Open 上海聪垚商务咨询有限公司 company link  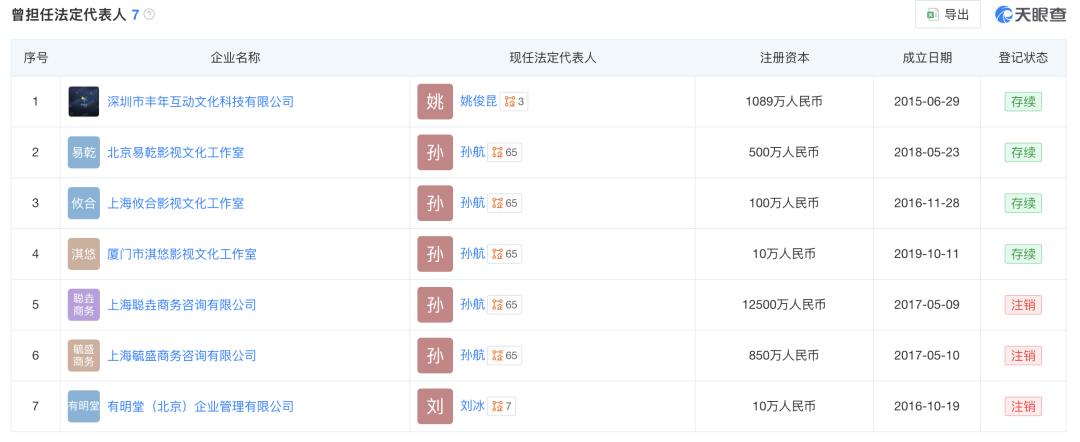181,305
